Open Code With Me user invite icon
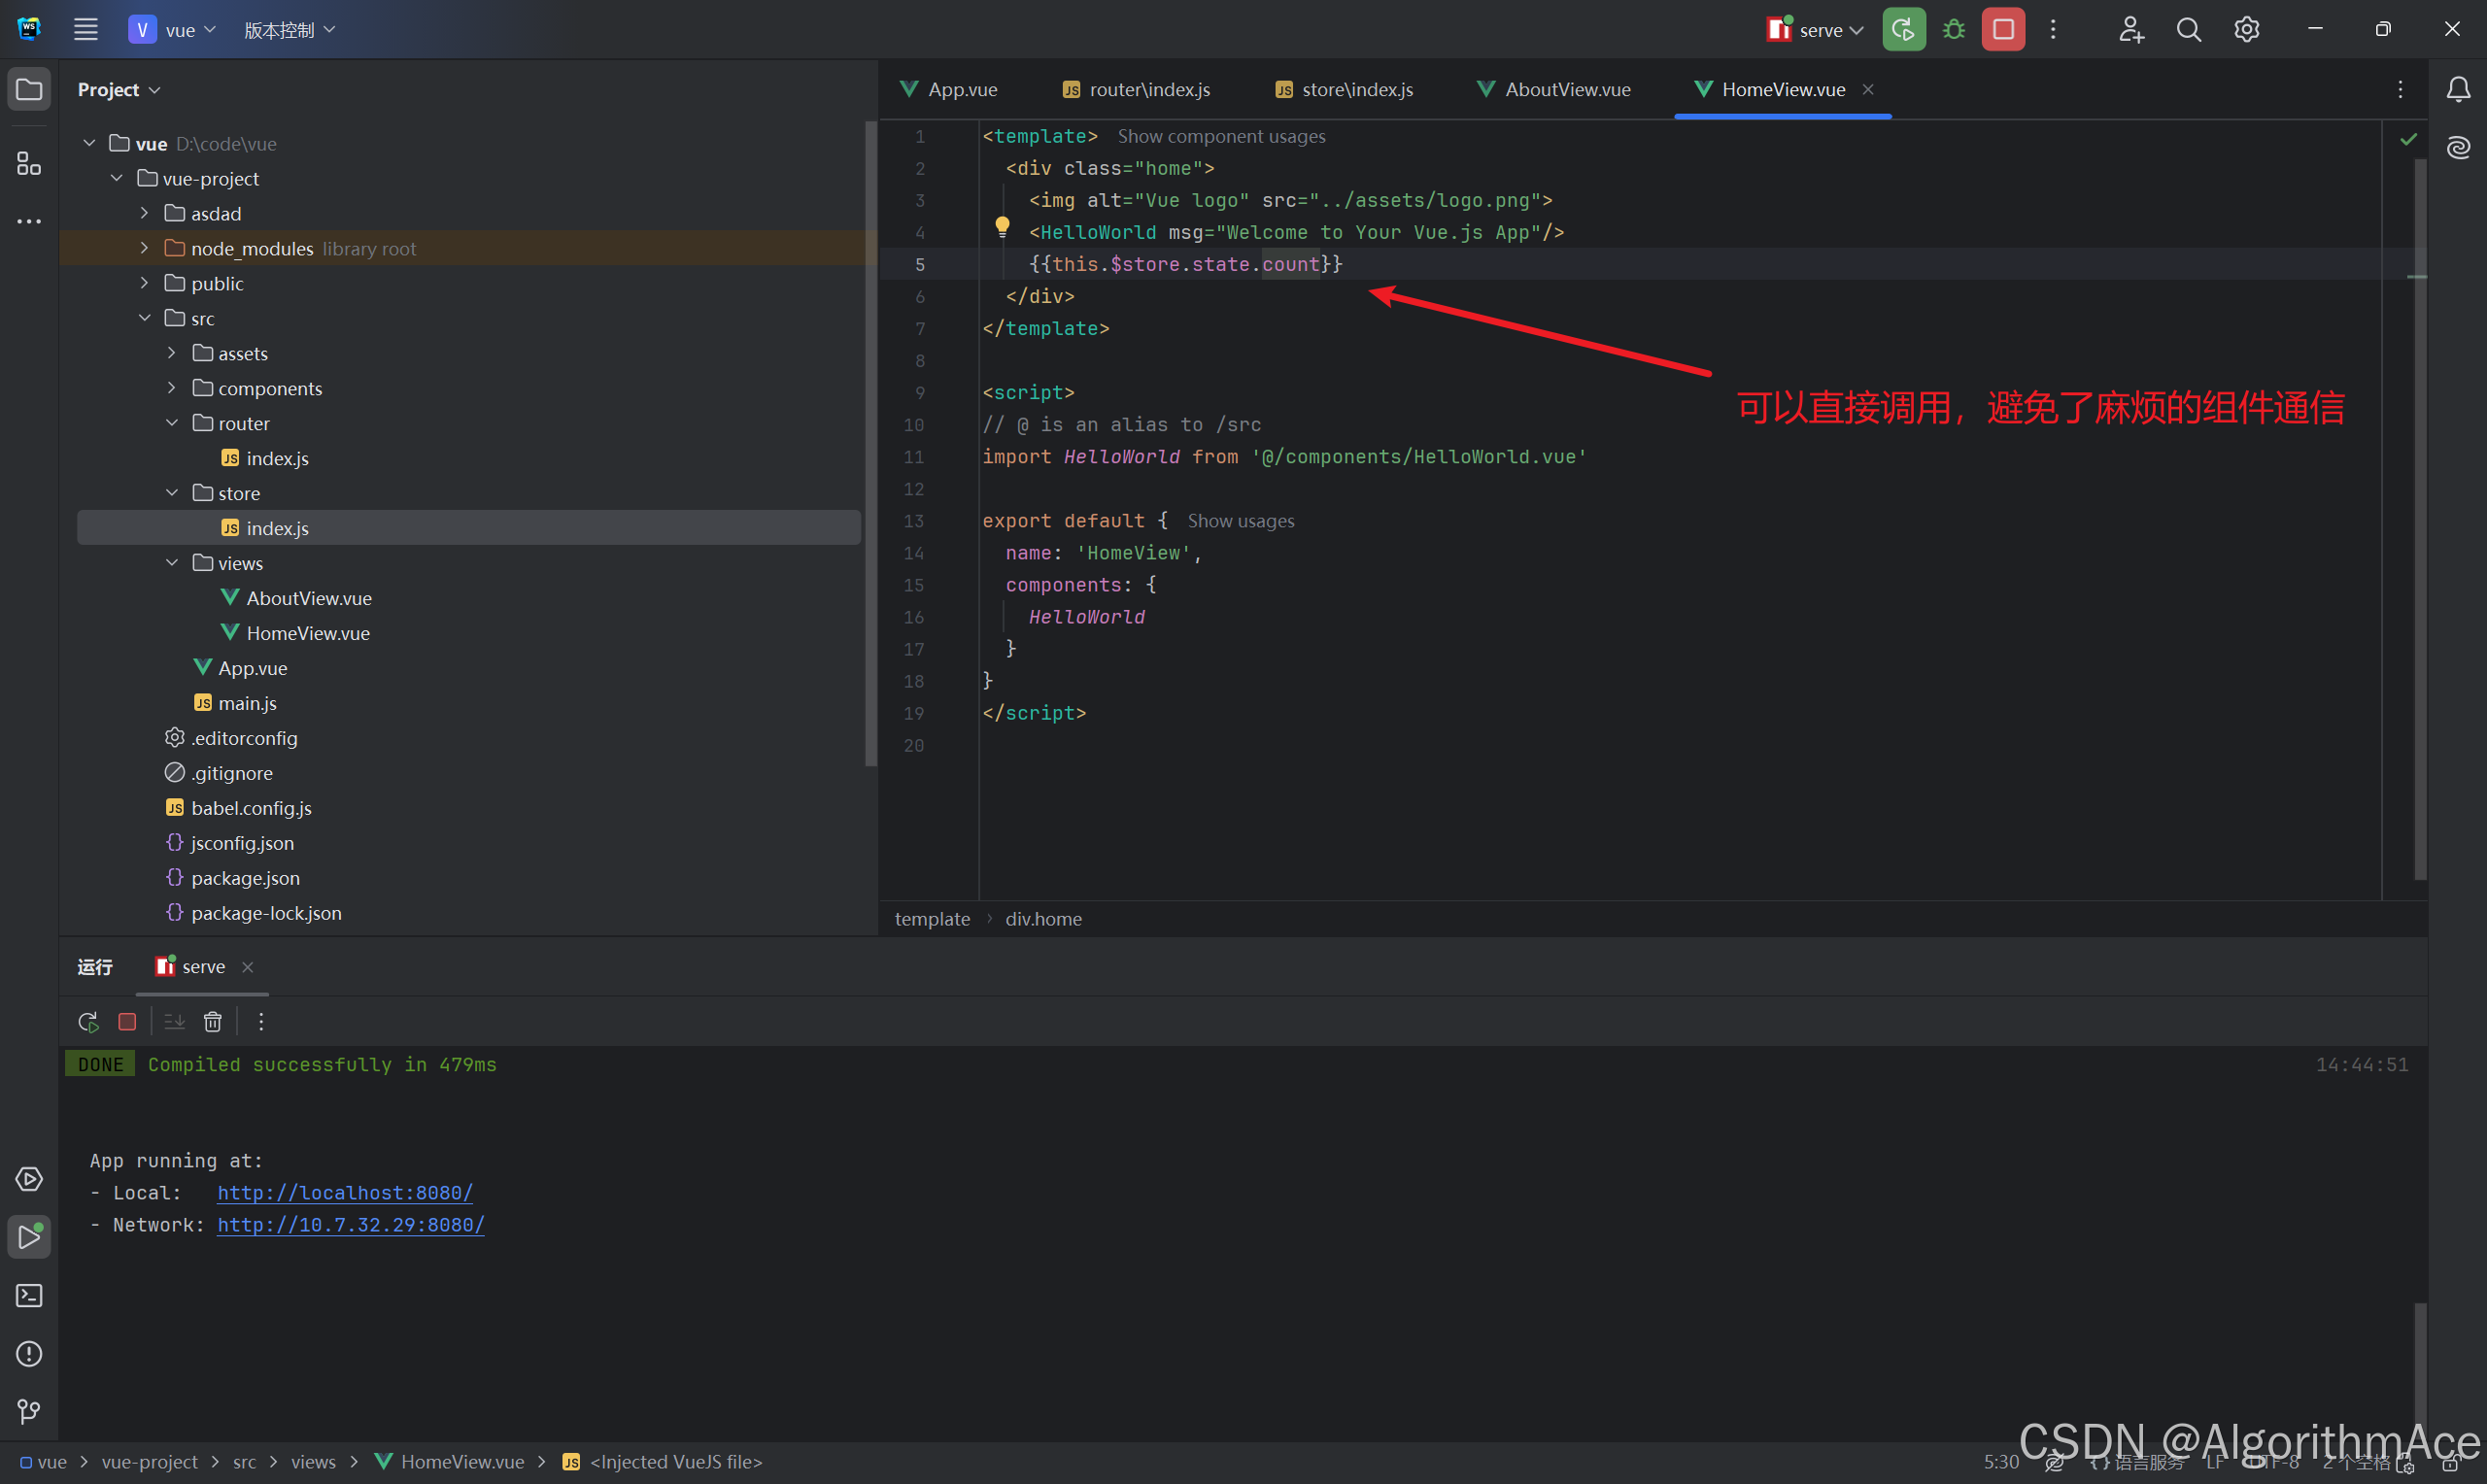2487x1484 pixels. (2131, 29)
